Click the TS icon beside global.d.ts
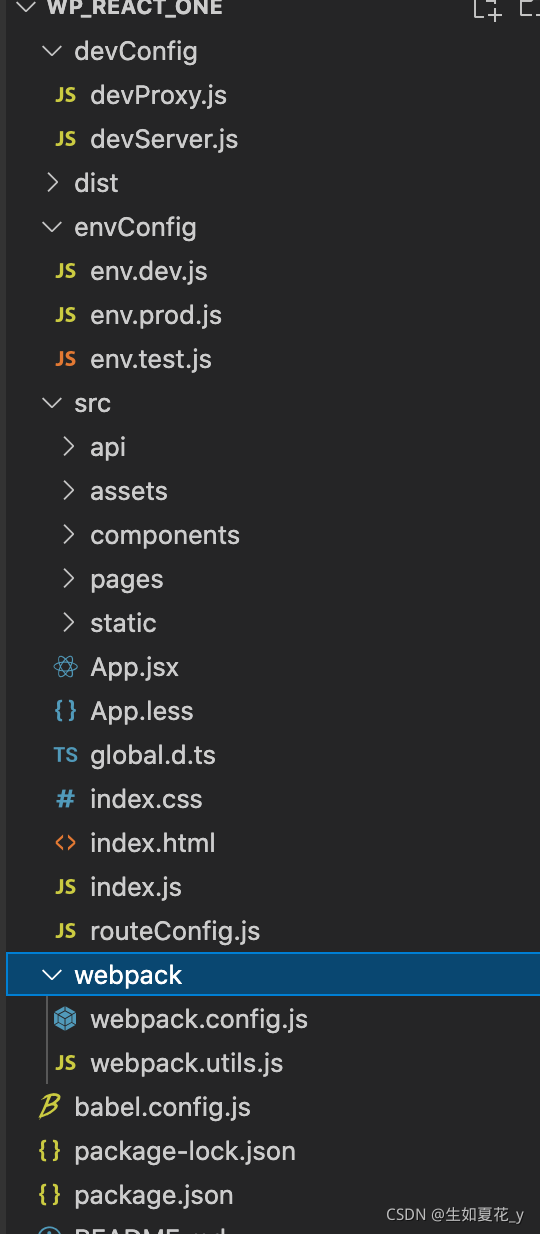This screenshot has height=1234, width=540. [x=66, y=755]
